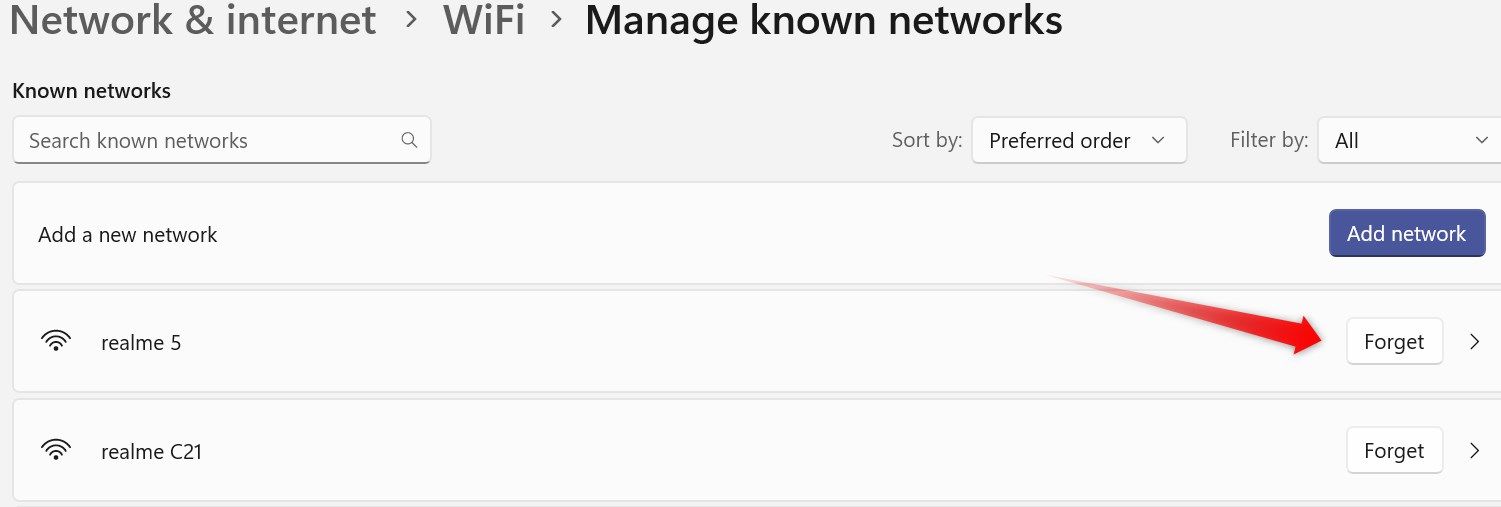
Task: Select the realme 5 network name
Action: 141,343
